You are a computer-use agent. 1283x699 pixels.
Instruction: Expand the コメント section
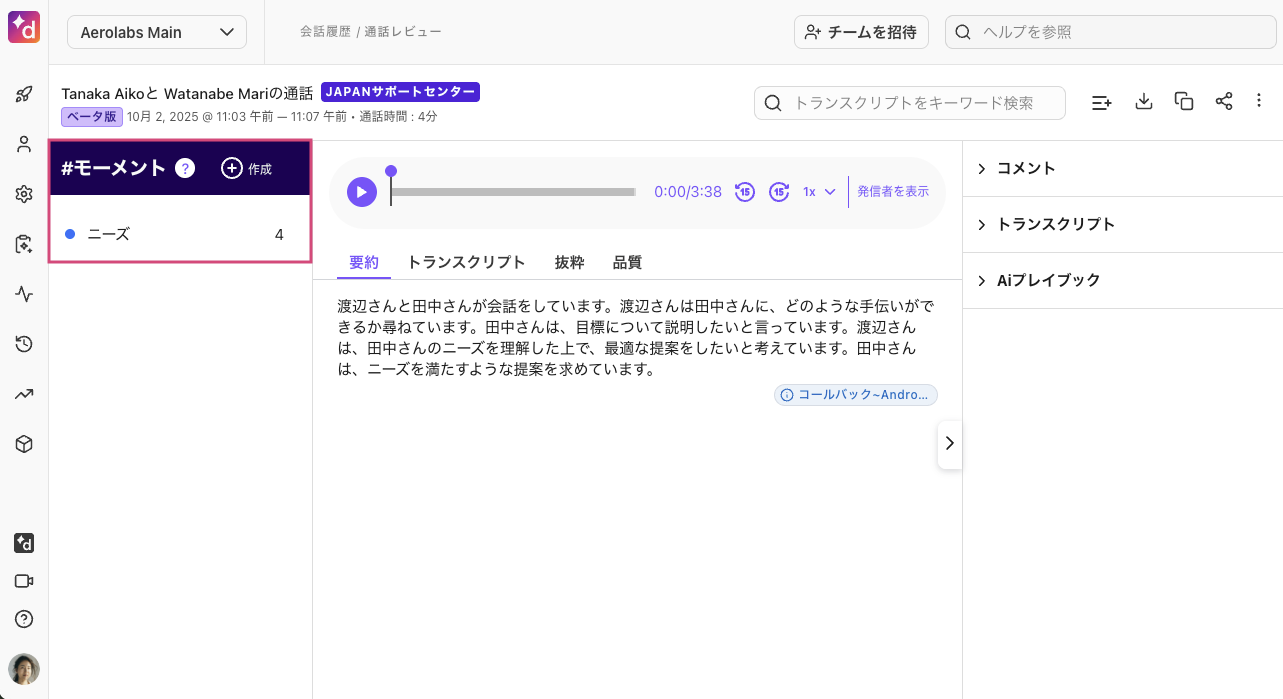1026,168
